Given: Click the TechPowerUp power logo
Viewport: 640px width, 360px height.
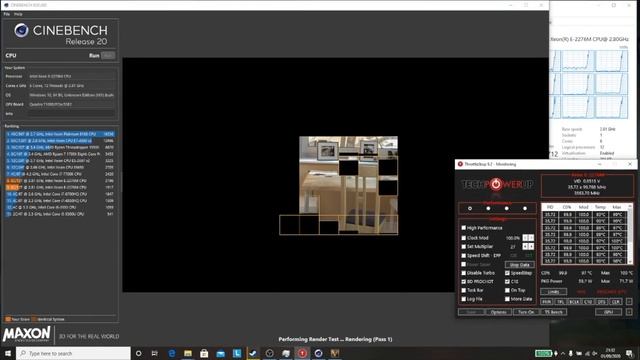Looking at the screenshot, I should [x=496, y=184].
